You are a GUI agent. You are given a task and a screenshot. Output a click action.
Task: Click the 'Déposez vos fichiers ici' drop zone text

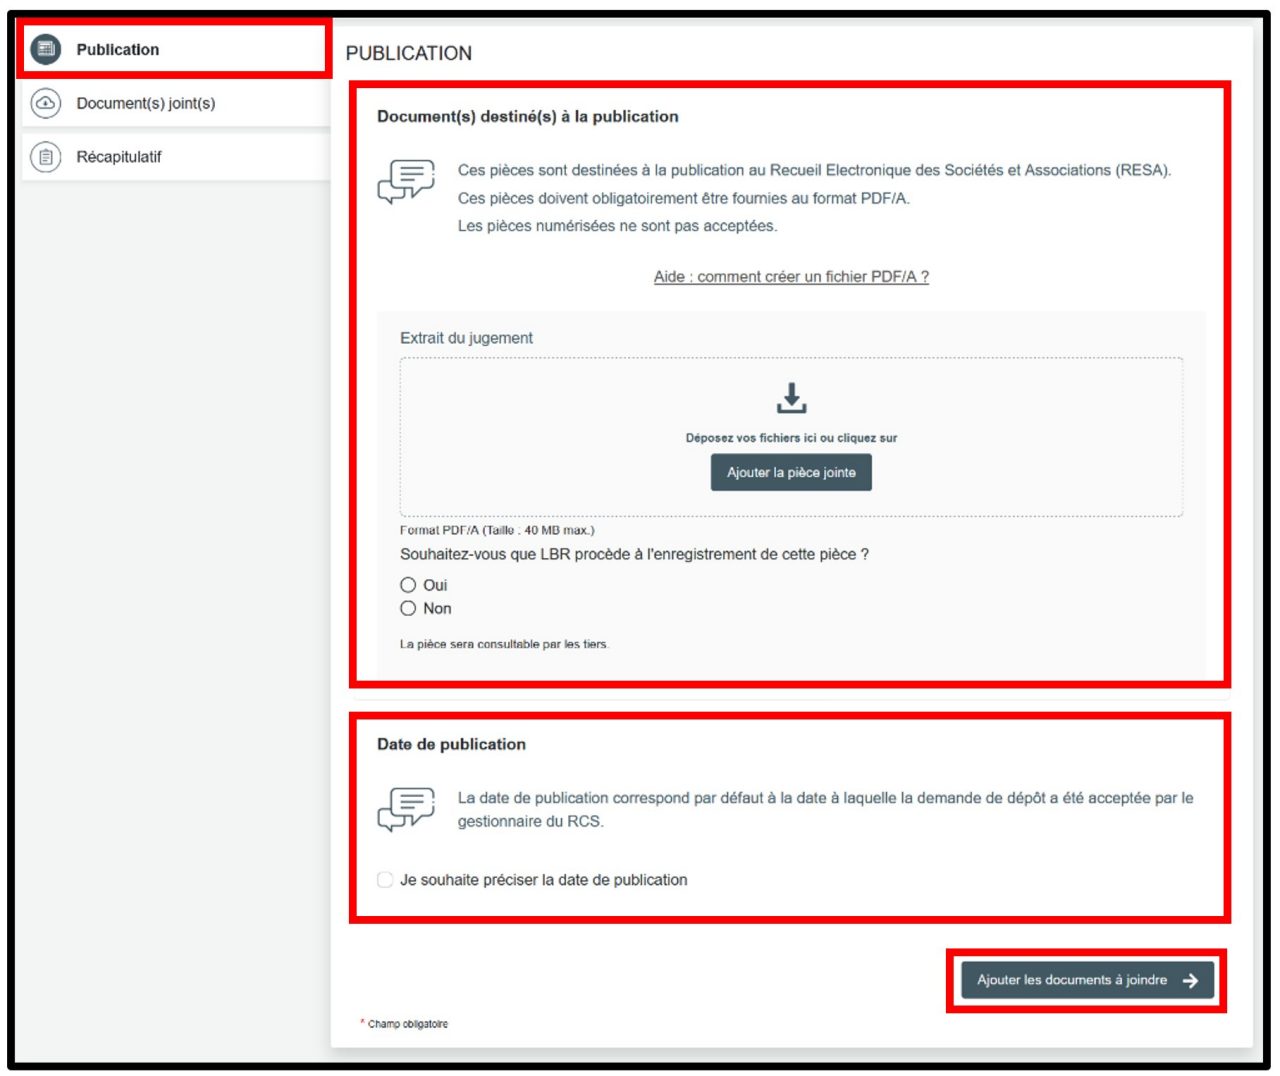pyautogui.click(x=791, y=438)
